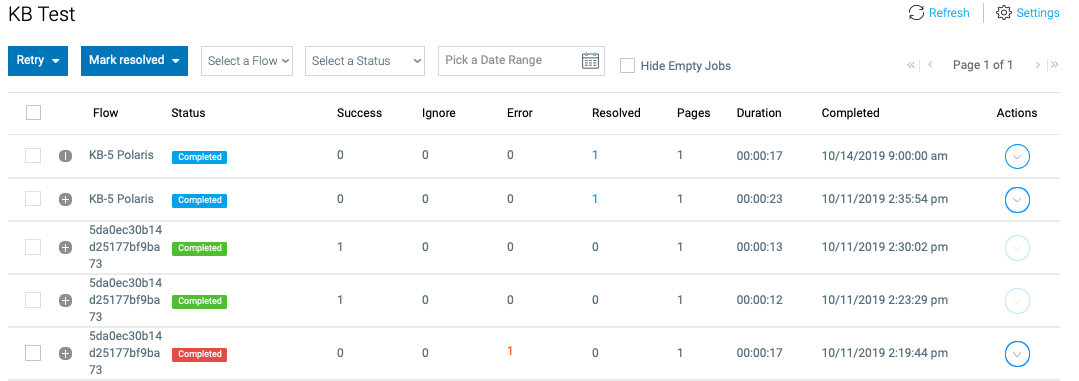Click the Duration column header
Image resolution: width=1079 pixels, height=381 pixels.
click(x=759, y=113)
